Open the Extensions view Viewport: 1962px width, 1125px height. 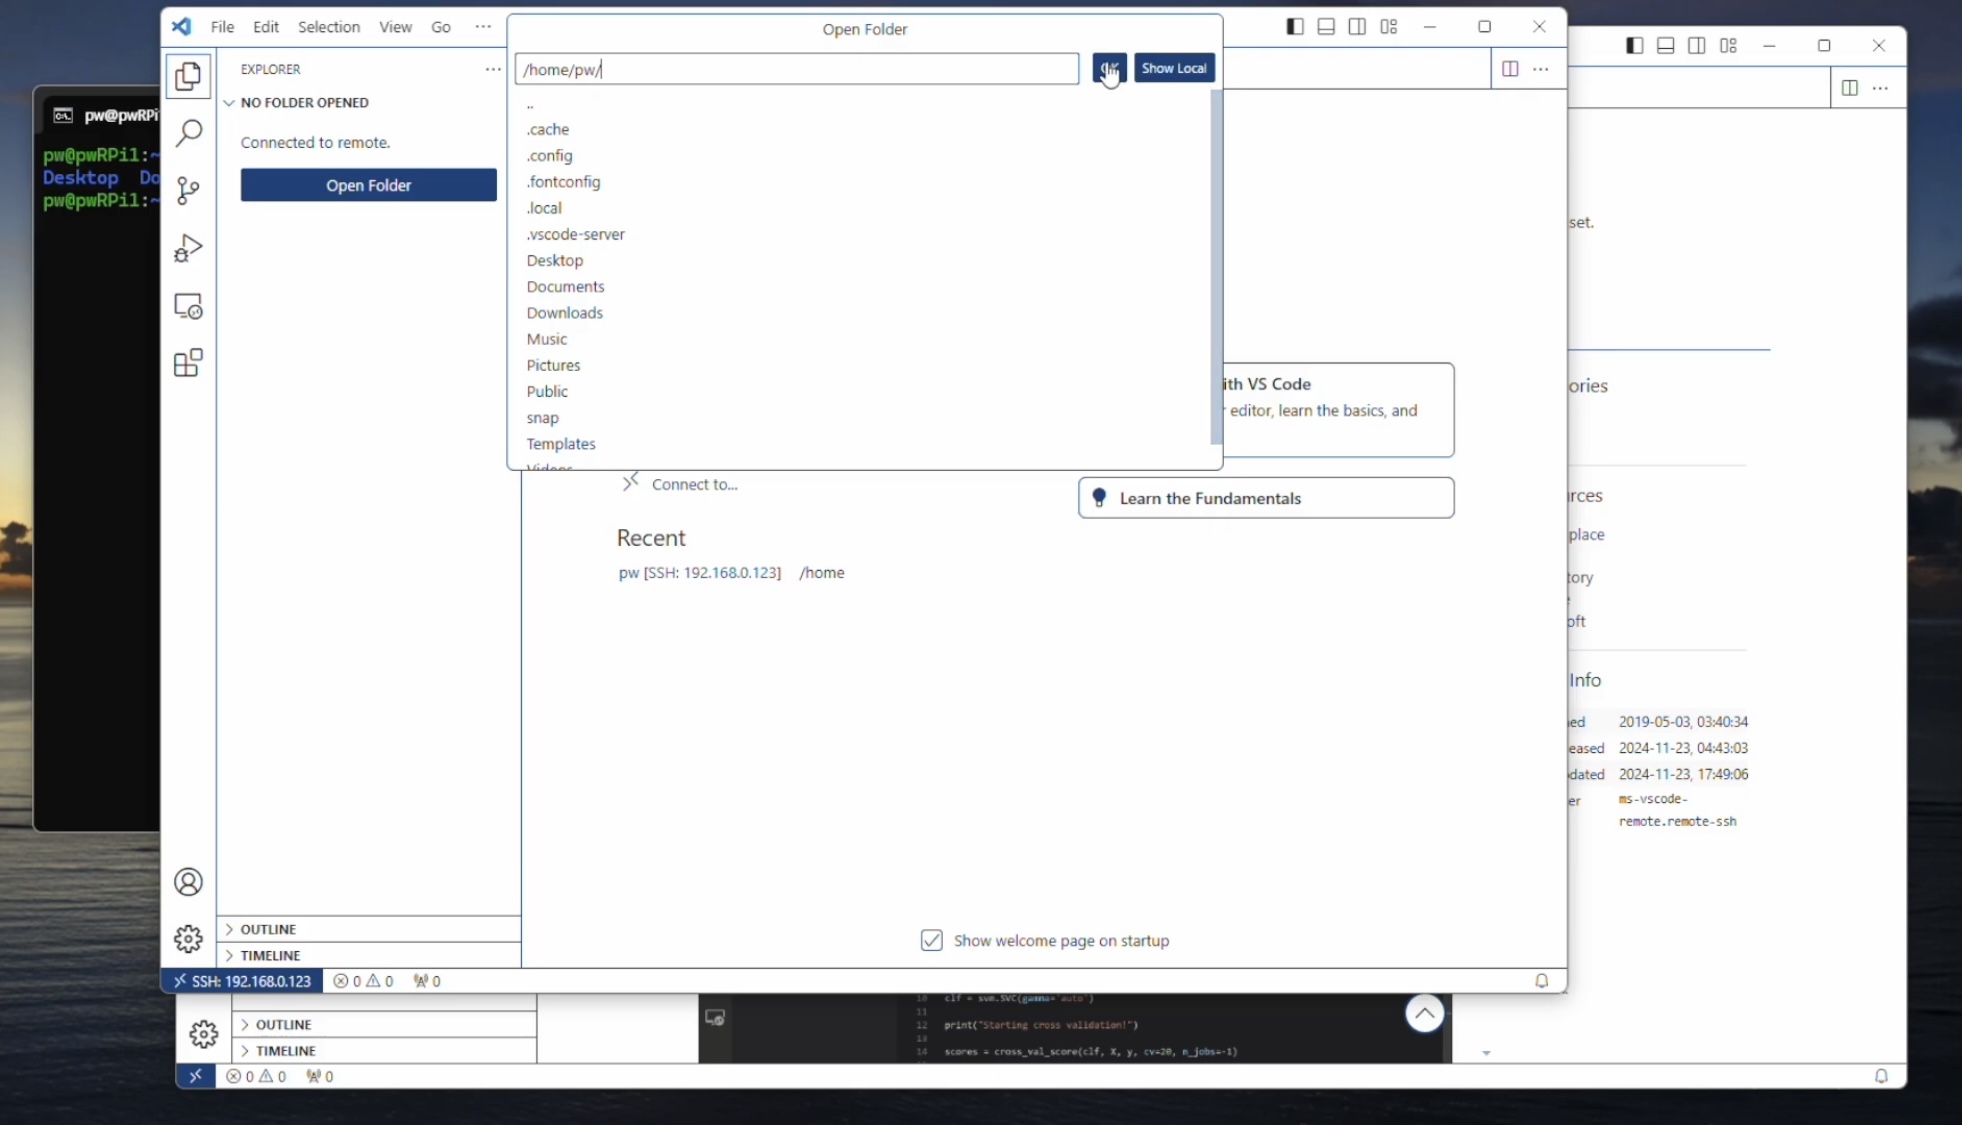pyautogui.click(x=188, y=363)
